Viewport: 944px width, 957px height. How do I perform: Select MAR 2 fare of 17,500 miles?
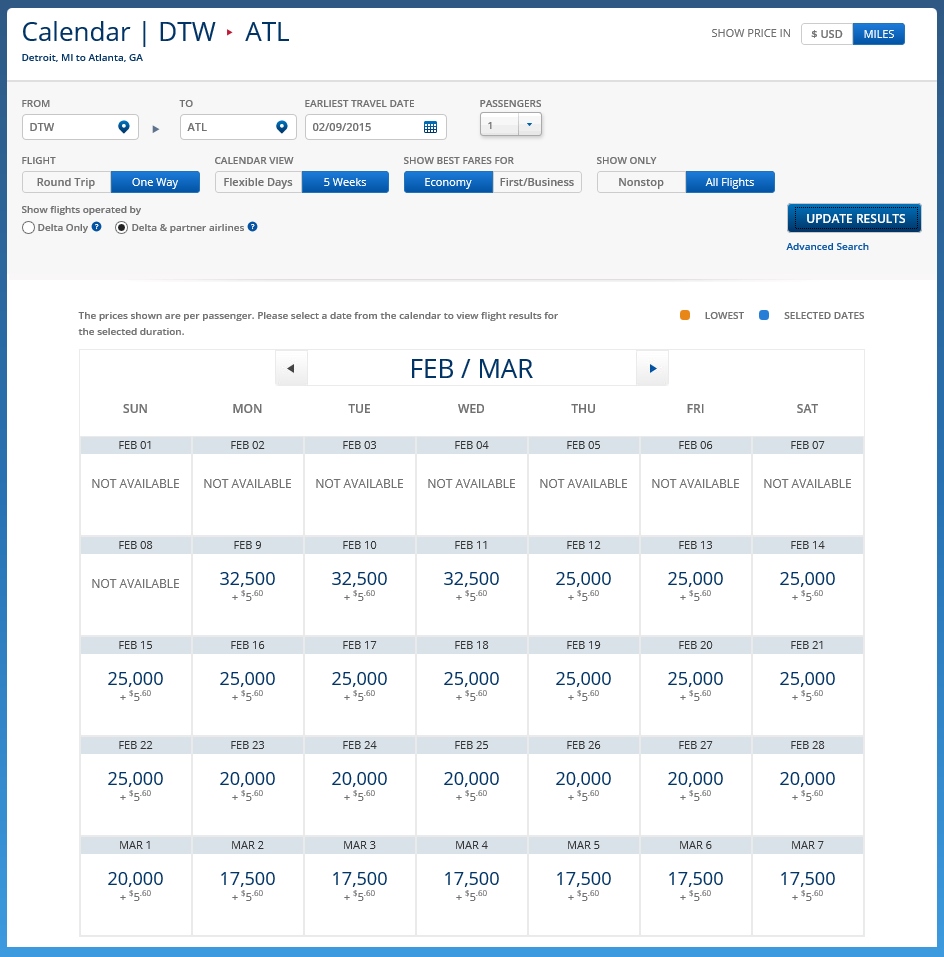click(x=247, y=884)
